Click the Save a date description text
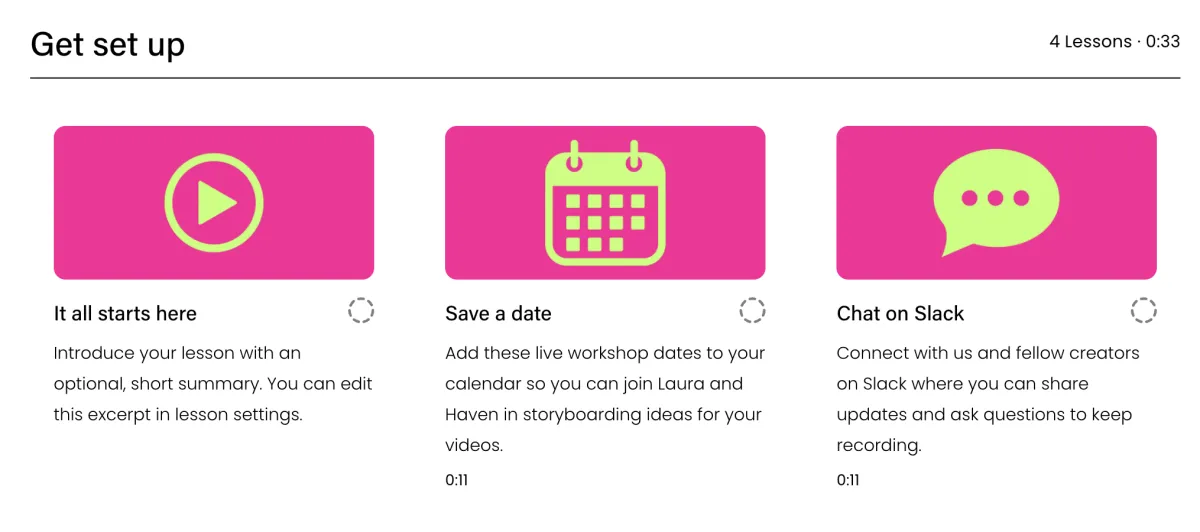 [605, 399]
